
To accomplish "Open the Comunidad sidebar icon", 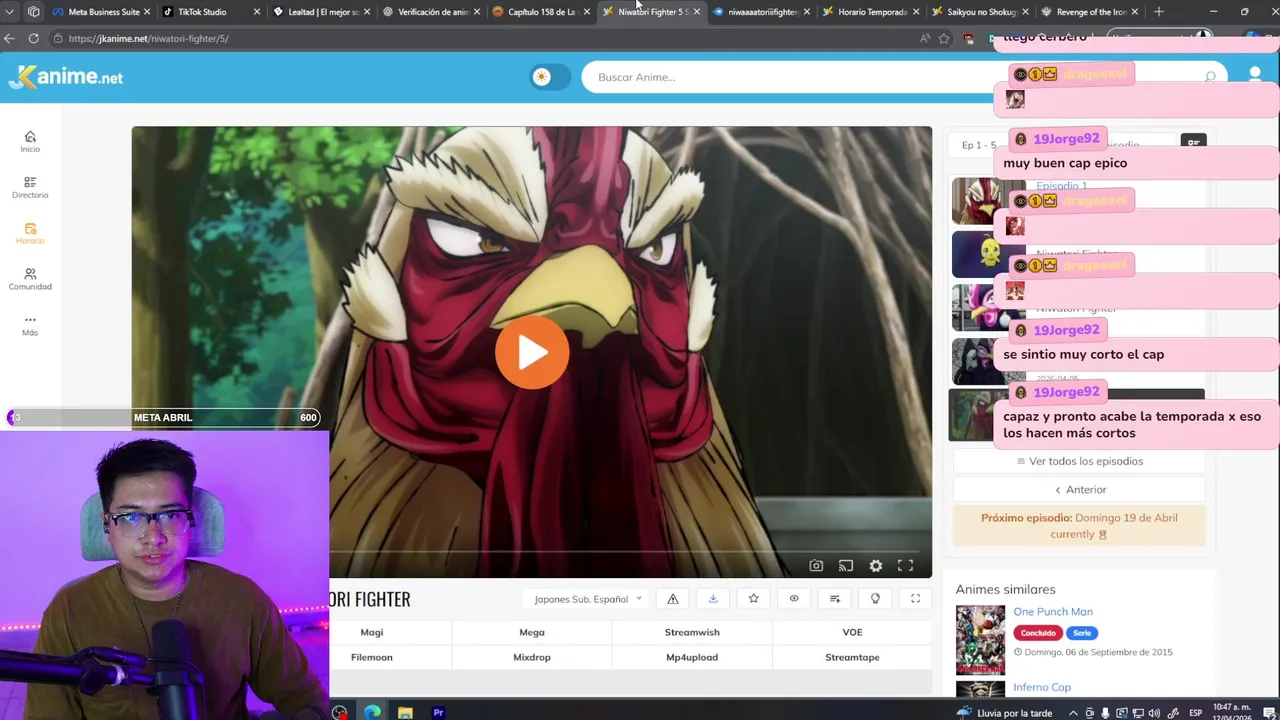I will [x=30, y=279].
